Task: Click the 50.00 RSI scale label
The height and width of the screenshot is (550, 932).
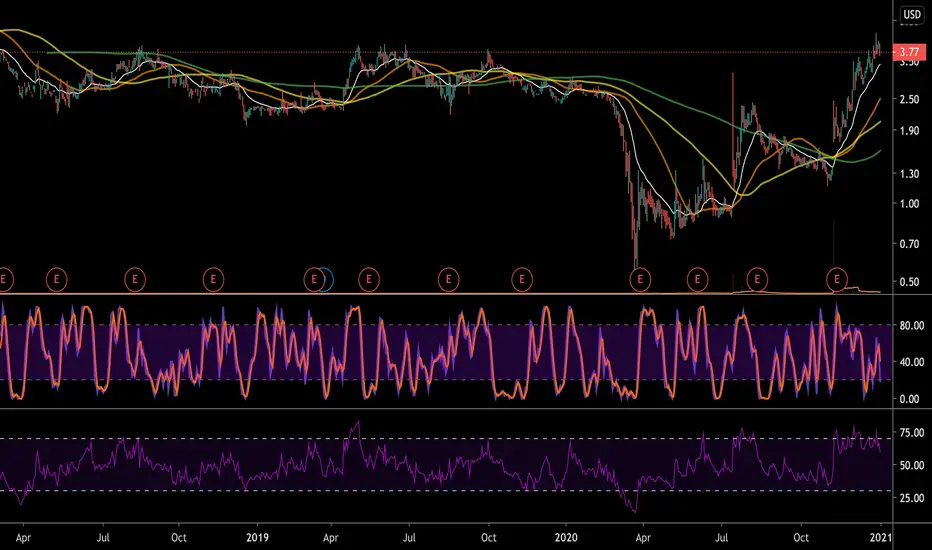Action: [912, 465]
